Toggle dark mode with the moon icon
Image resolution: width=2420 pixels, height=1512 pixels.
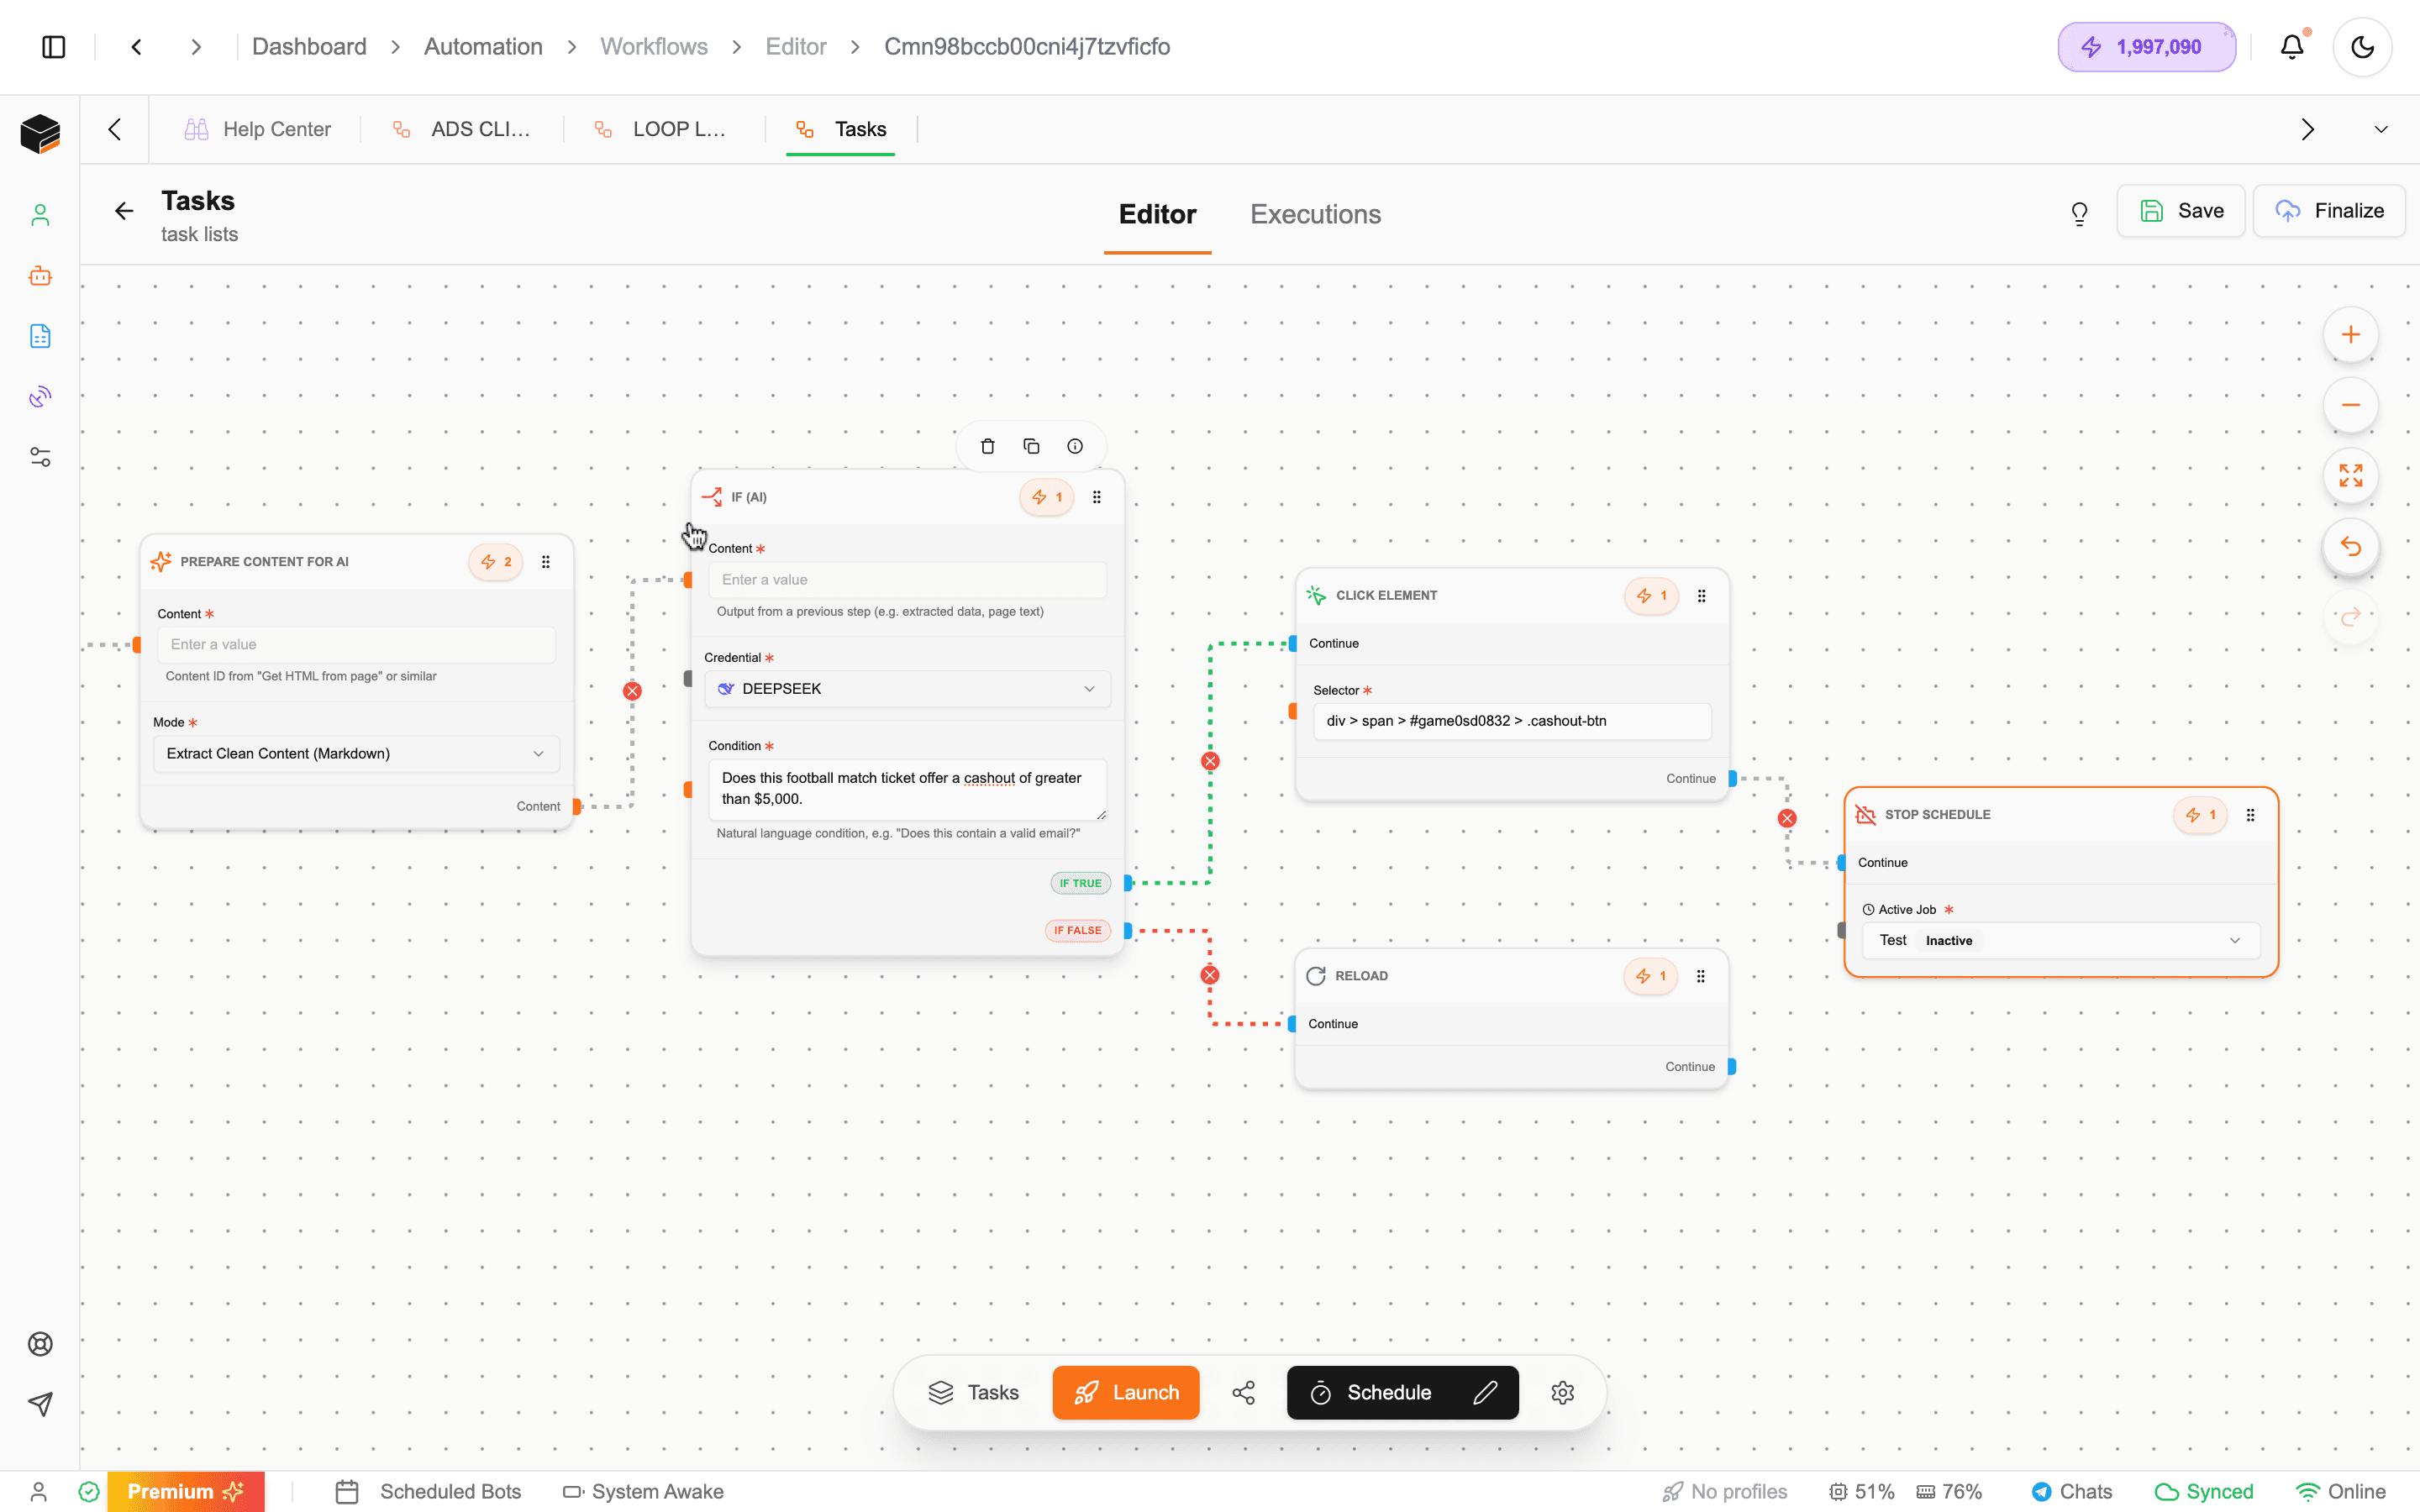click(2361, 46)
